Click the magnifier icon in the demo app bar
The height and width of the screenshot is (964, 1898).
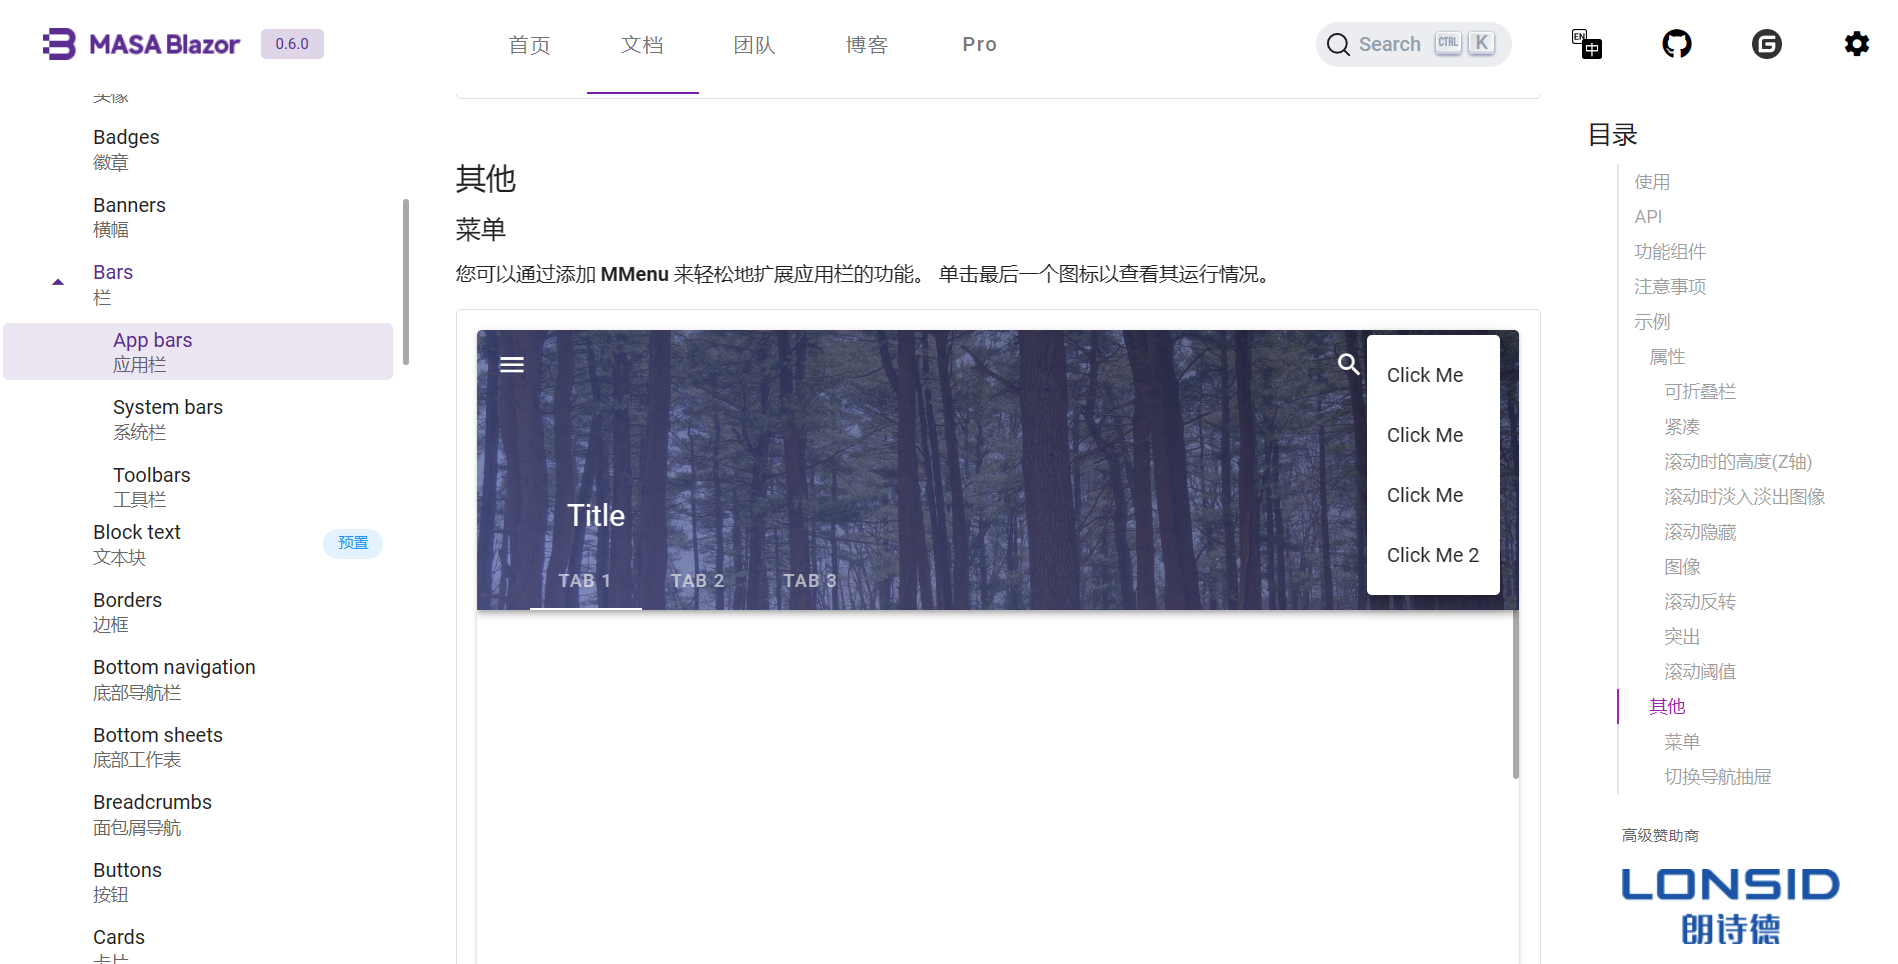point(1349,364)
